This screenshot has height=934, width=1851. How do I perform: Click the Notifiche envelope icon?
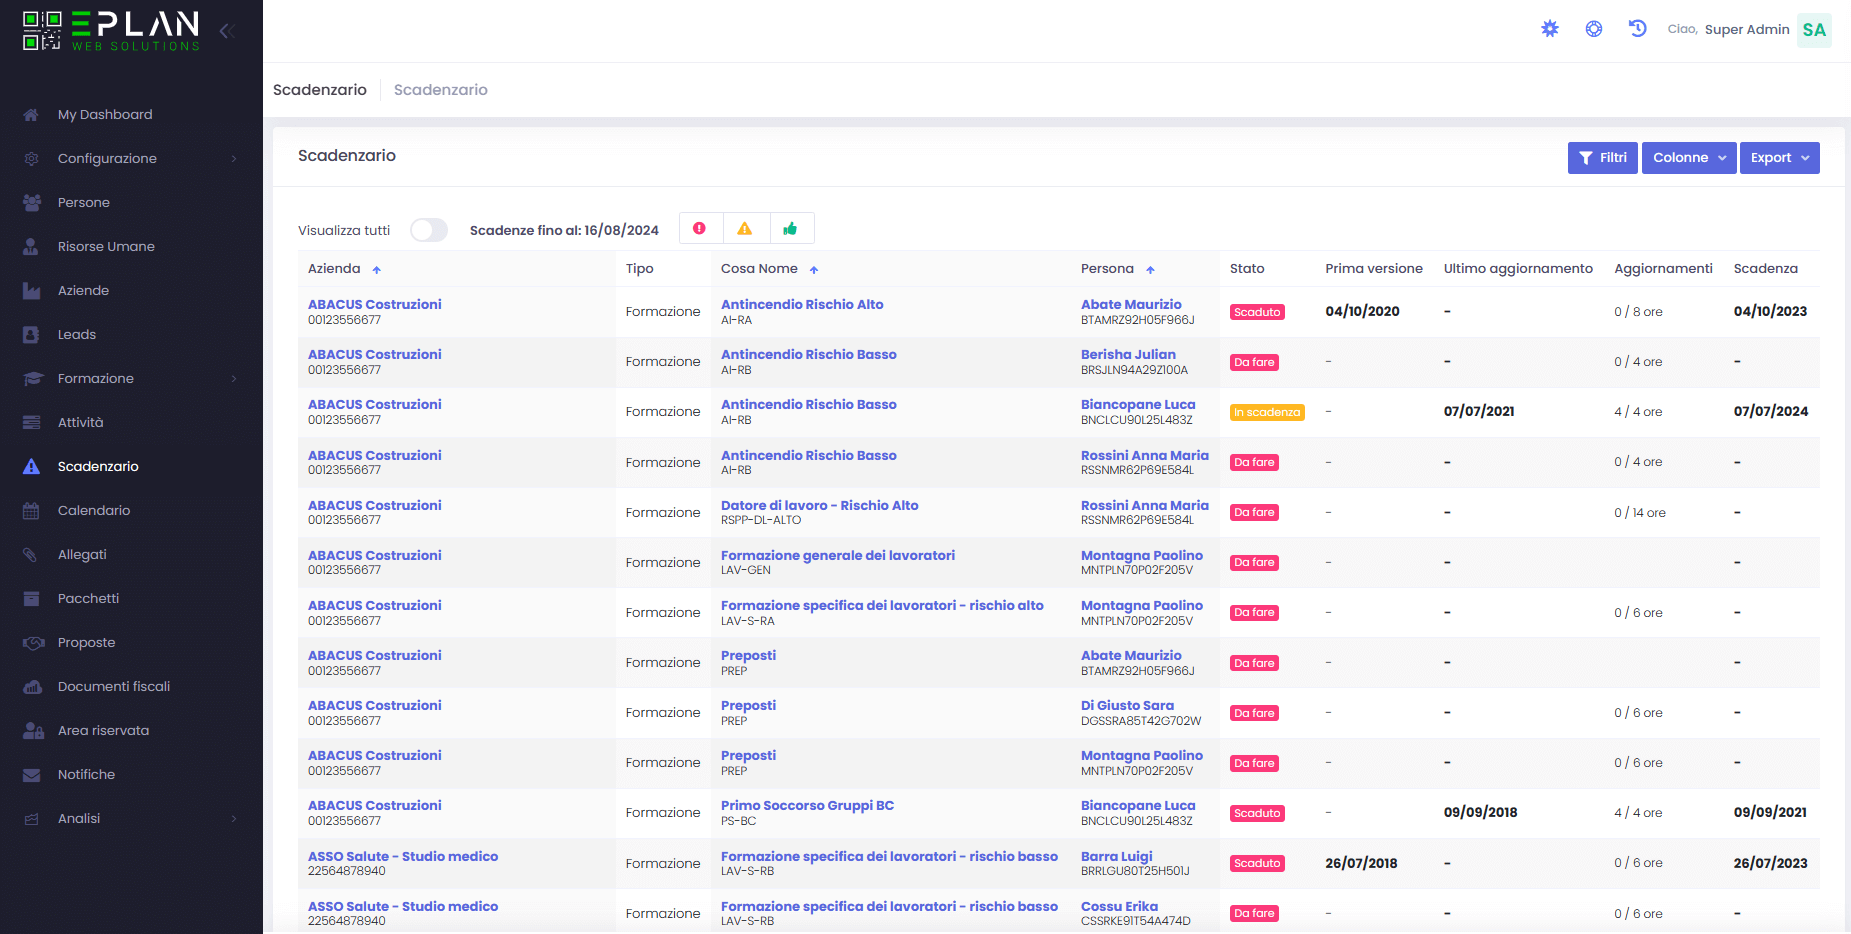coord(32,775)
